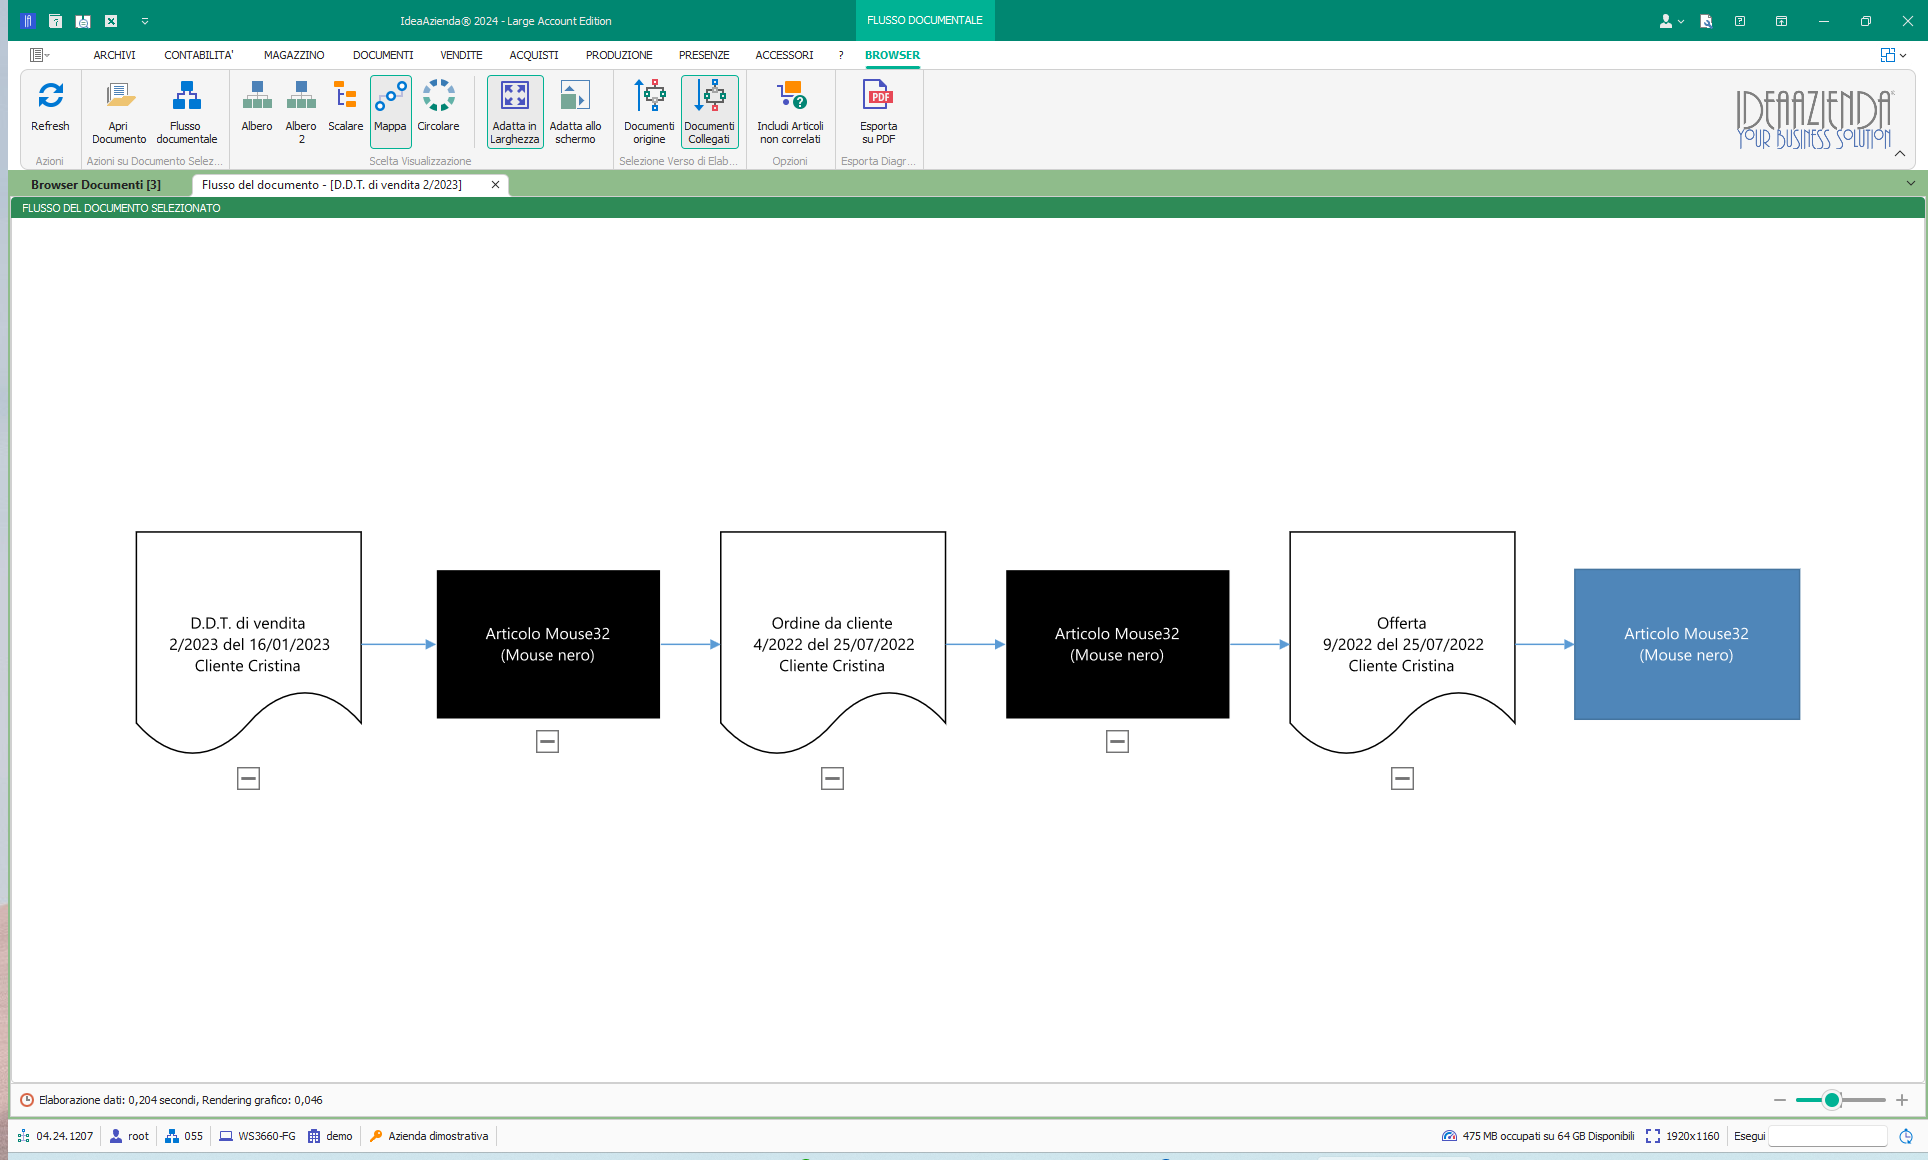This screenshot has height=1160, width=1928.
Task: Click the Esegui input field
Action: [1827, 1136]
